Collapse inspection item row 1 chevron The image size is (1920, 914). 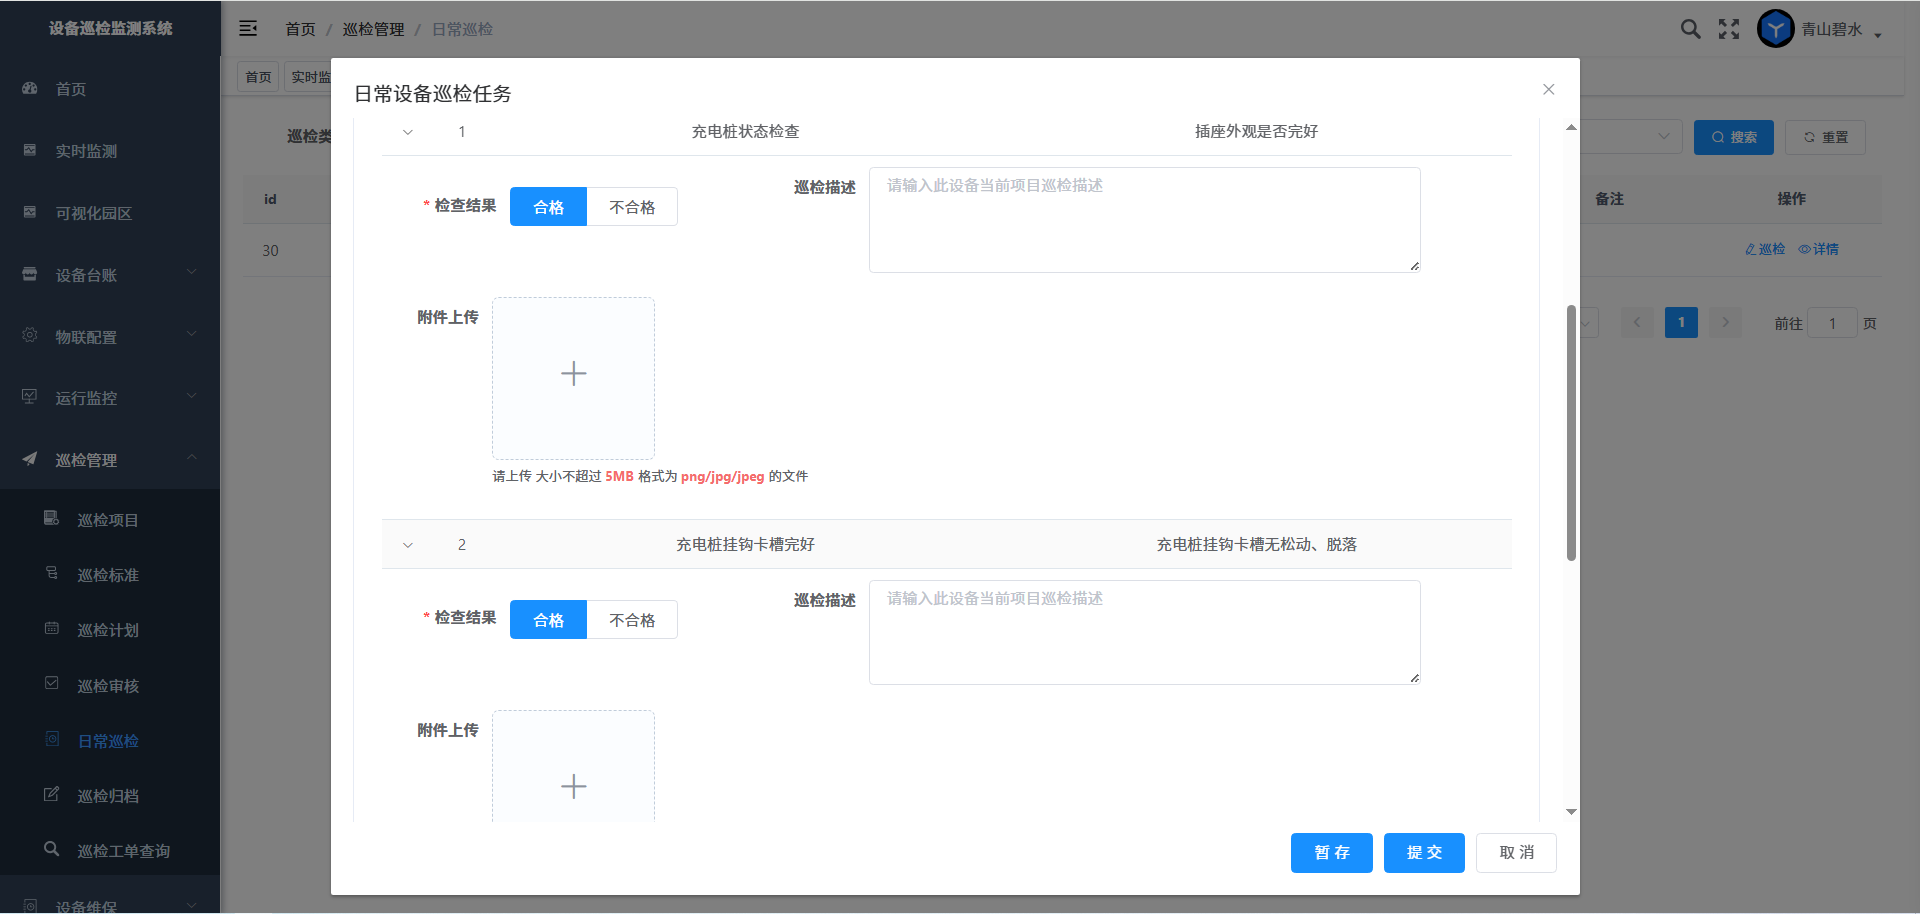(408, 132)
